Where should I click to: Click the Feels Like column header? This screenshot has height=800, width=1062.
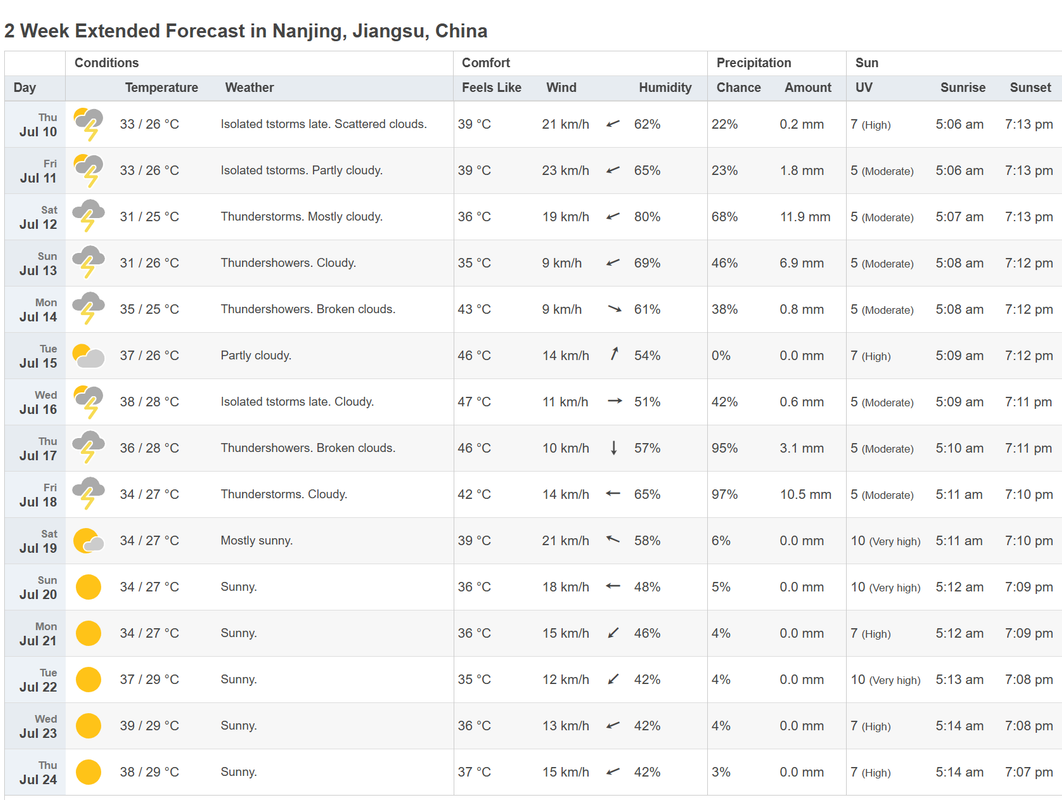491,88
